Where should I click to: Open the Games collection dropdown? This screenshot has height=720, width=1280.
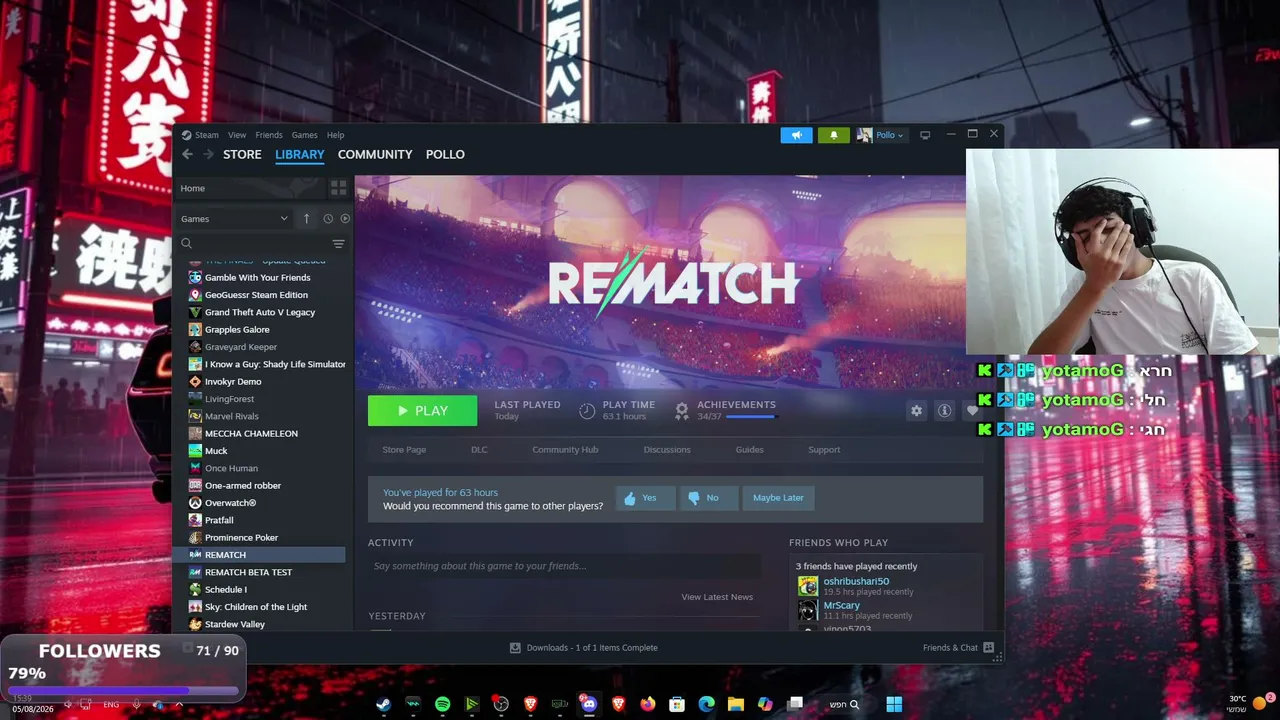pyautogui.click(x=235, y=219)
